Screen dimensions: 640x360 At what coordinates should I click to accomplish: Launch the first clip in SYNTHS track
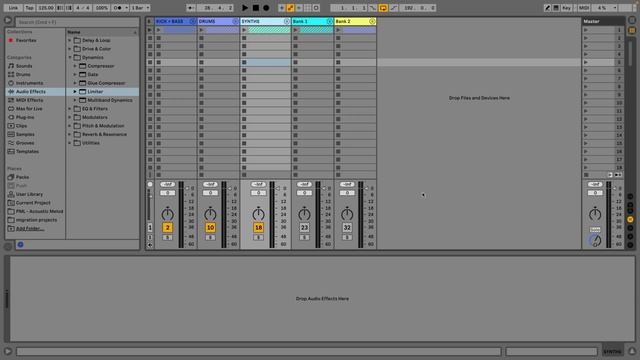tap(244, 30)
